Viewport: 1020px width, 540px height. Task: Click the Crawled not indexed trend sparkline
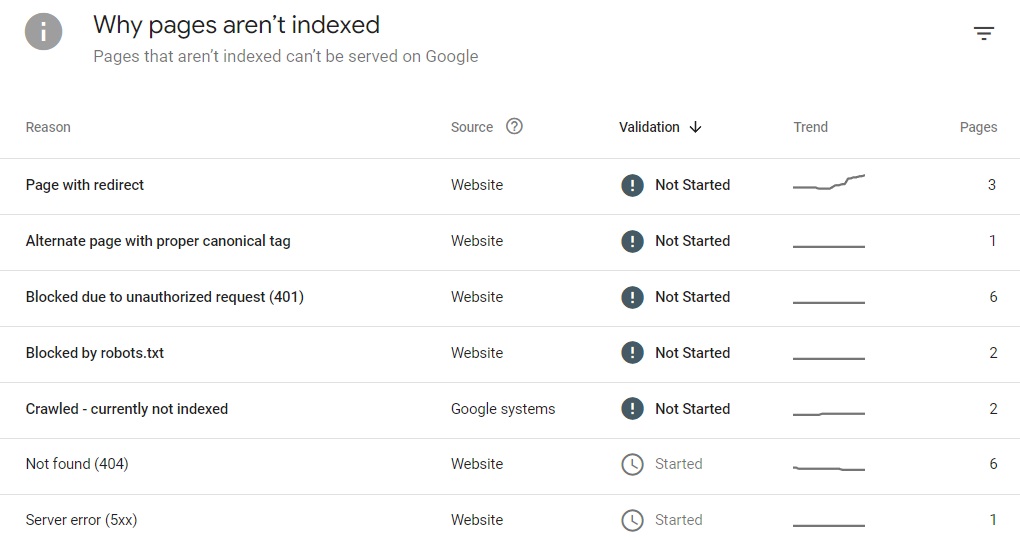point(829,413)
